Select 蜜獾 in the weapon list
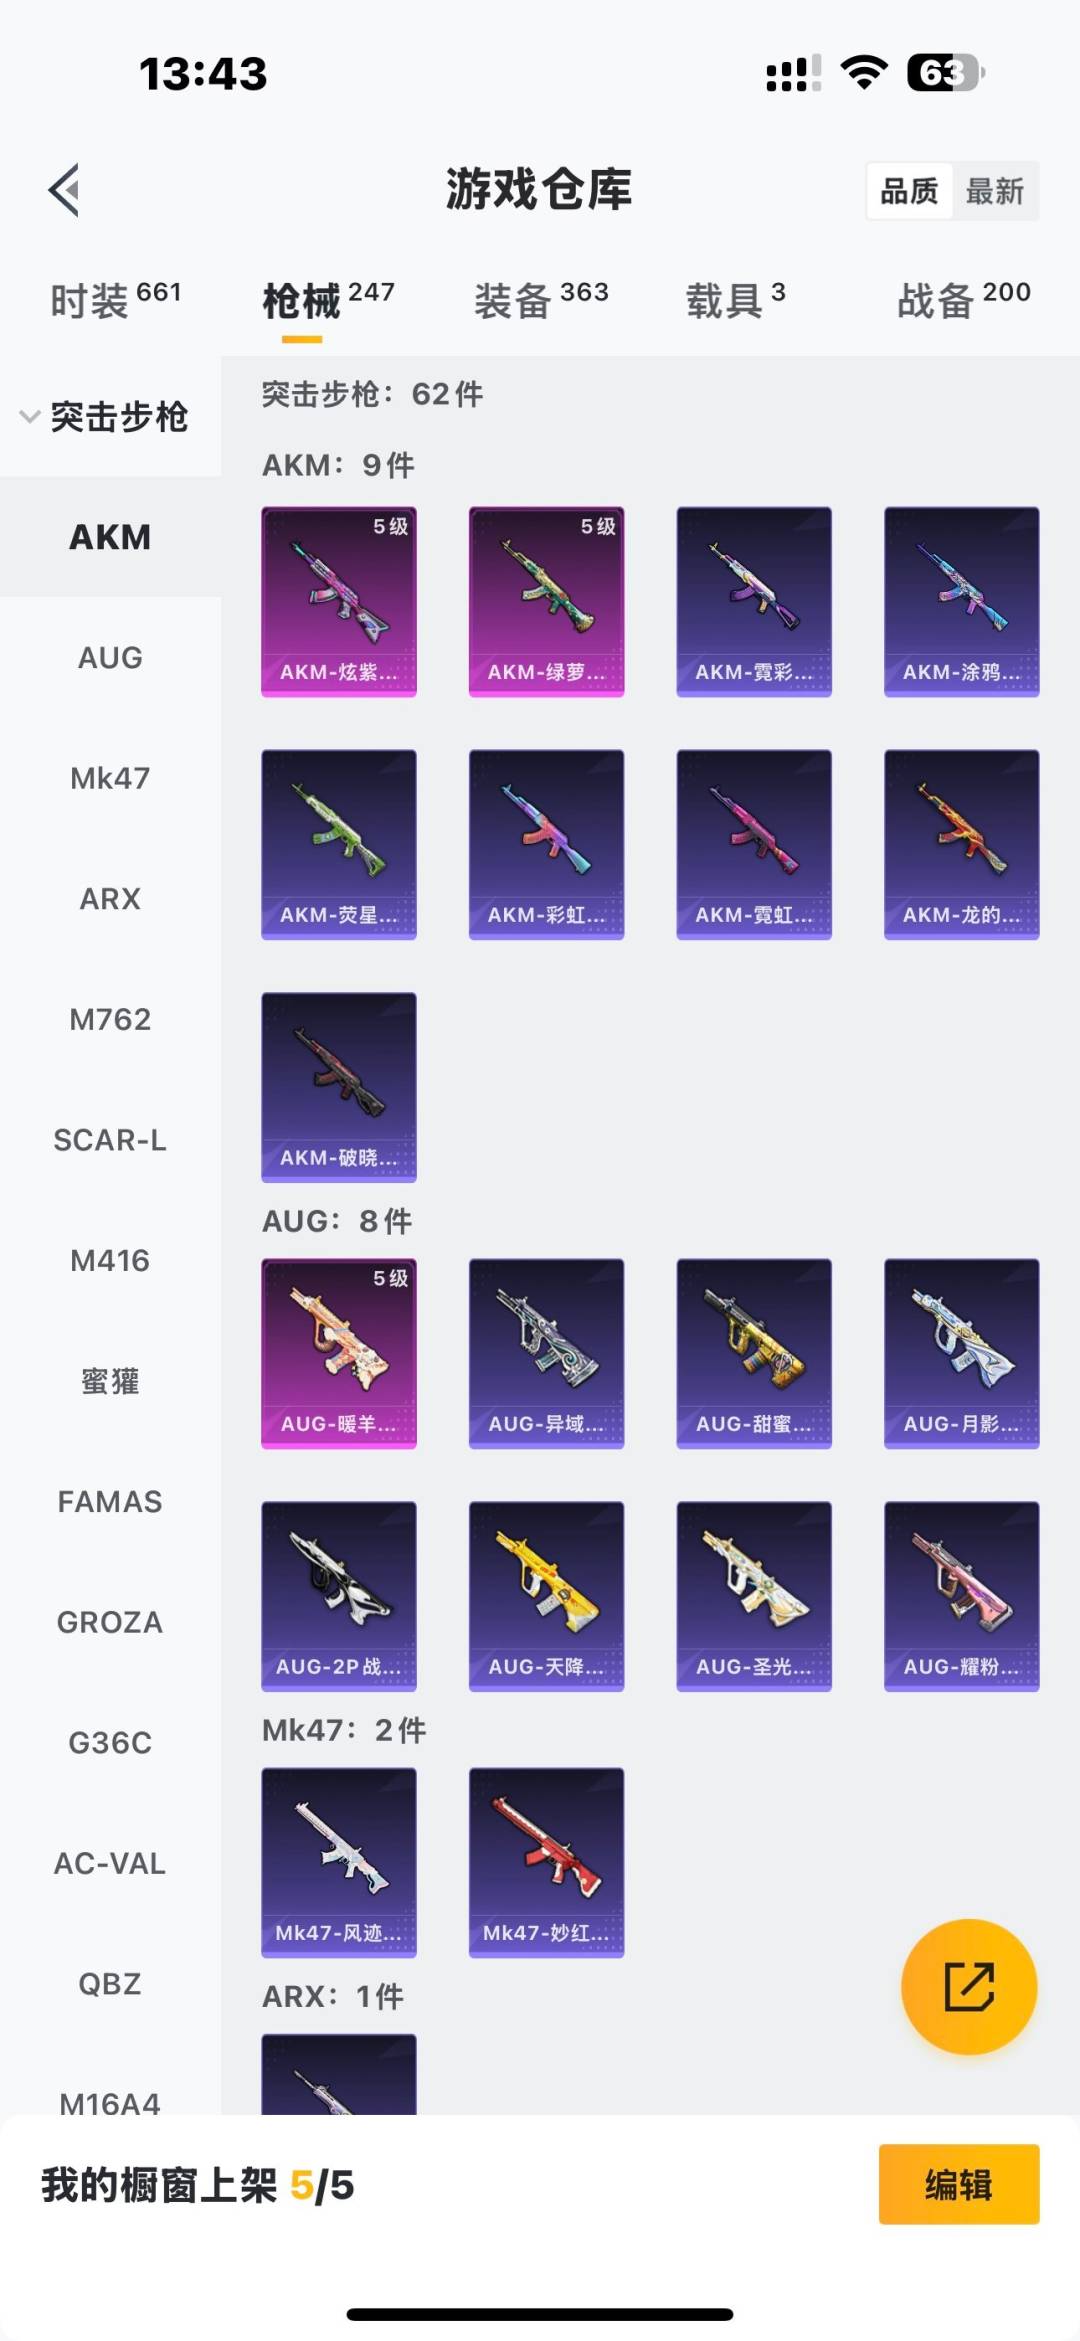Screen dimensions: 1080x2341 (110, 1381)
